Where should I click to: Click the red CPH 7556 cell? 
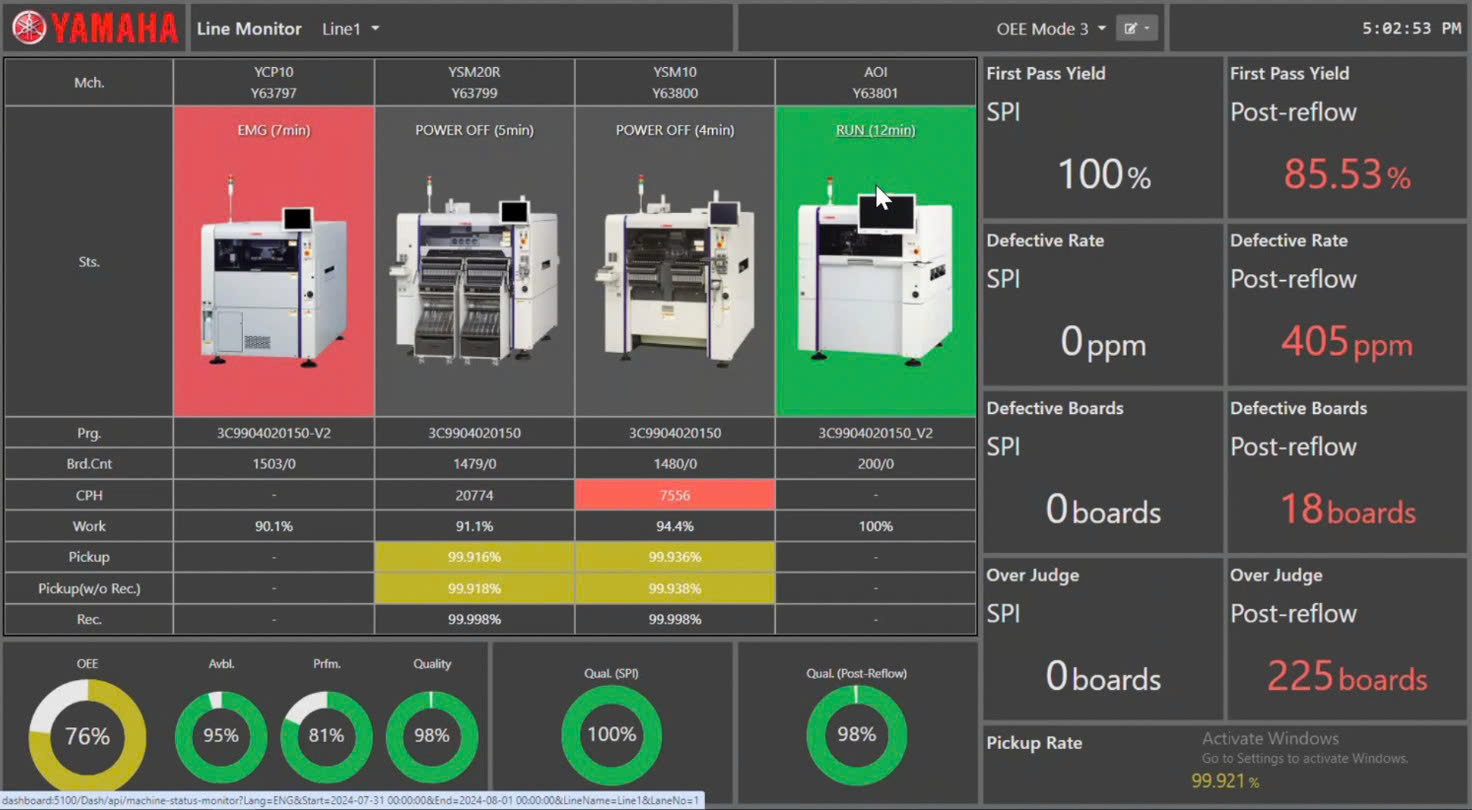pos(674,495)
